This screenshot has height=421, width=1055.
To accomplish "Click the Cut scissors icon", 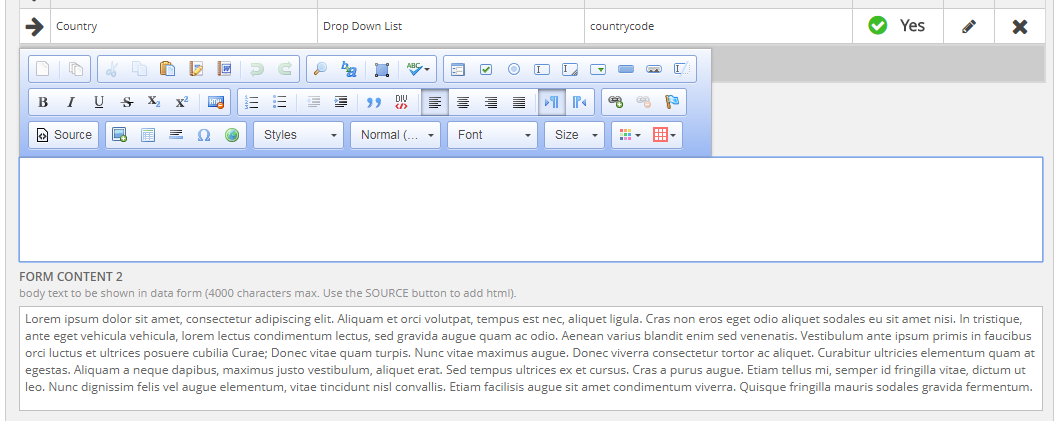I will (112, 69).
